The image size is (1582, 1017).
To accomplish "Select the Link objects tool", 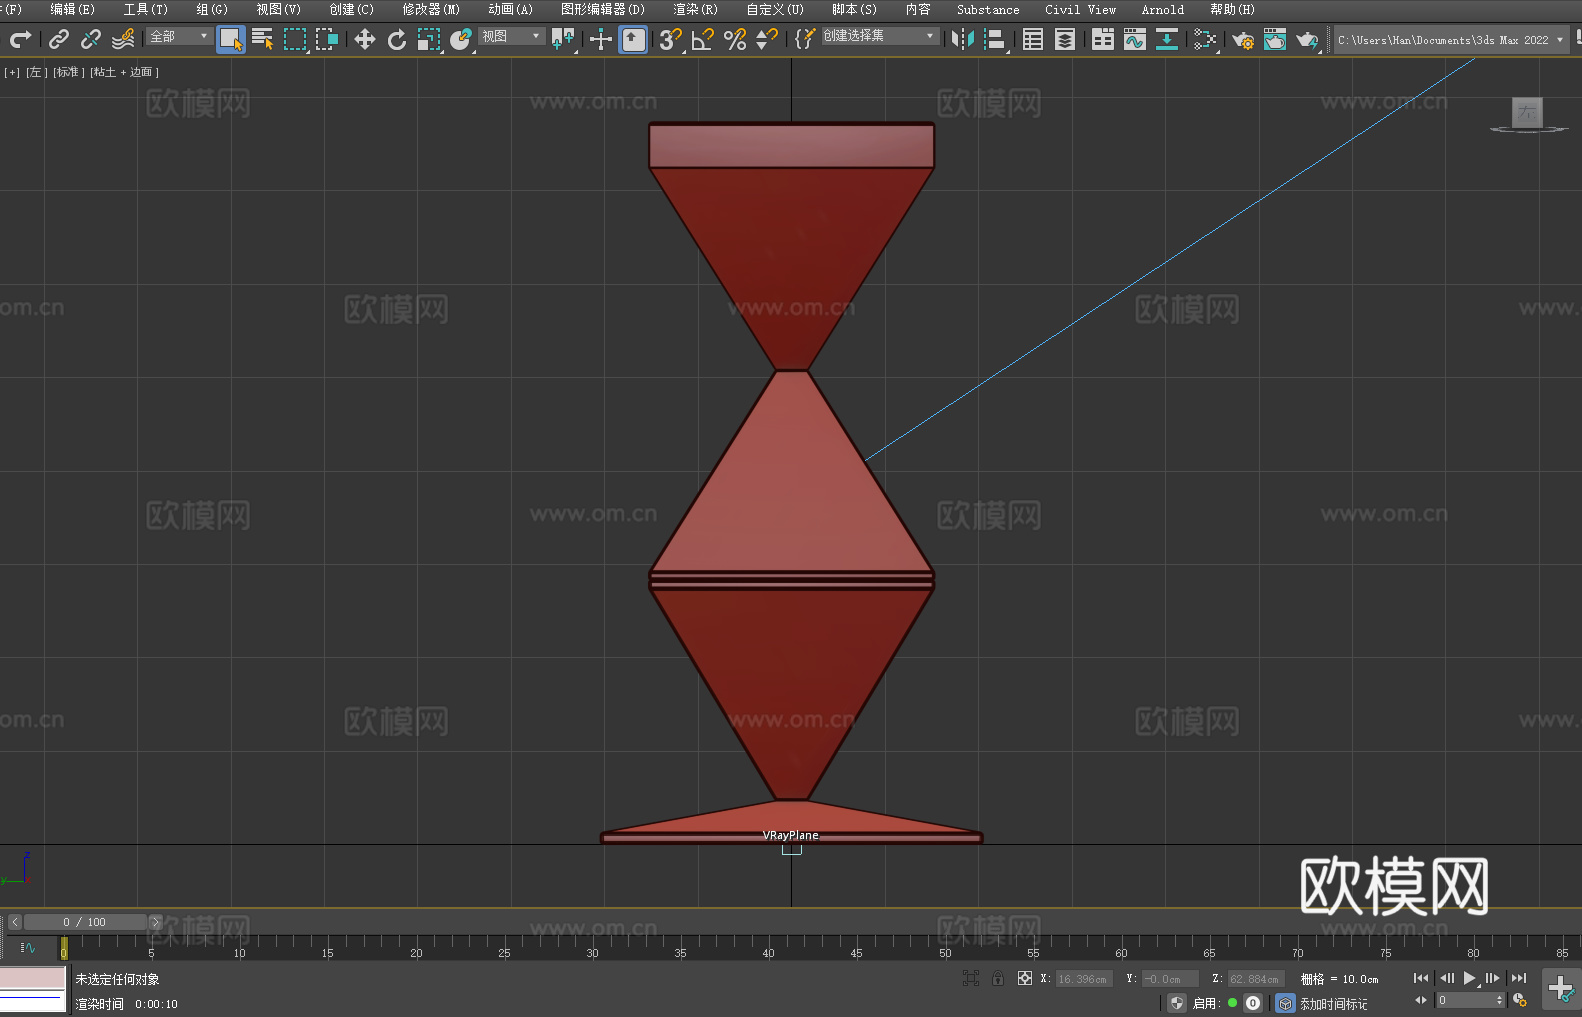I will coord(59,39).
